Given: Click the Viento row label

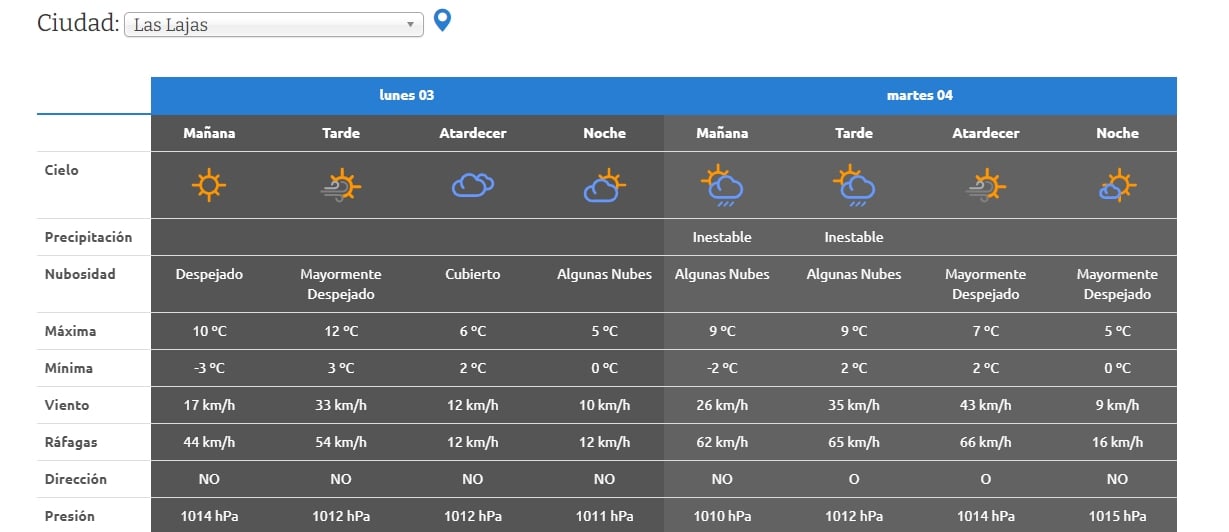Looking at the screenshot, I should pyautogui.click(x=66, y=405).
